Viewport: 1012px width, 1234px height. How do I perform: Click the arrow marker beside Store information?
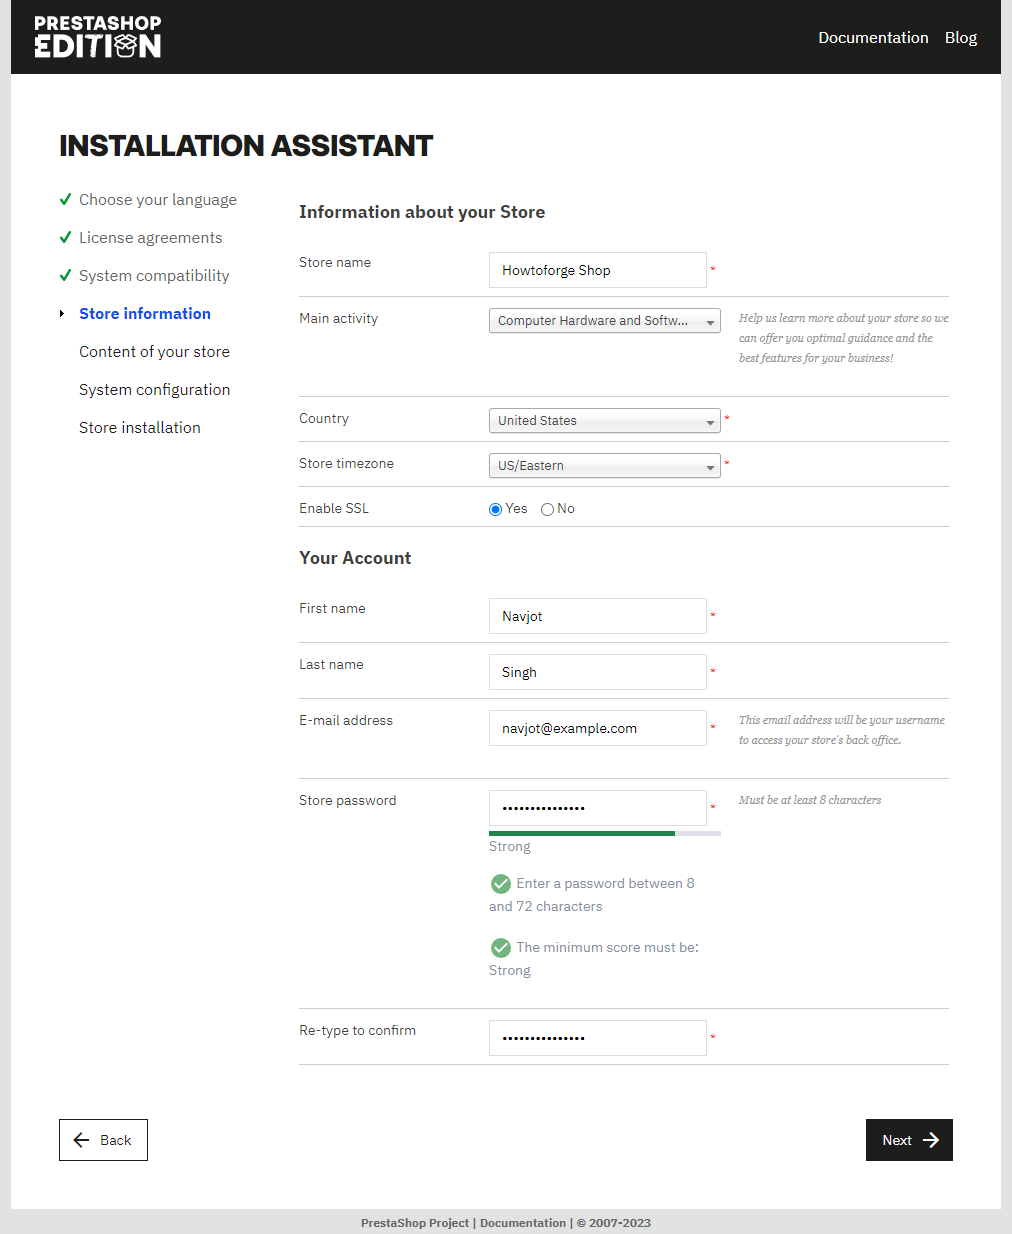[62, 314]
